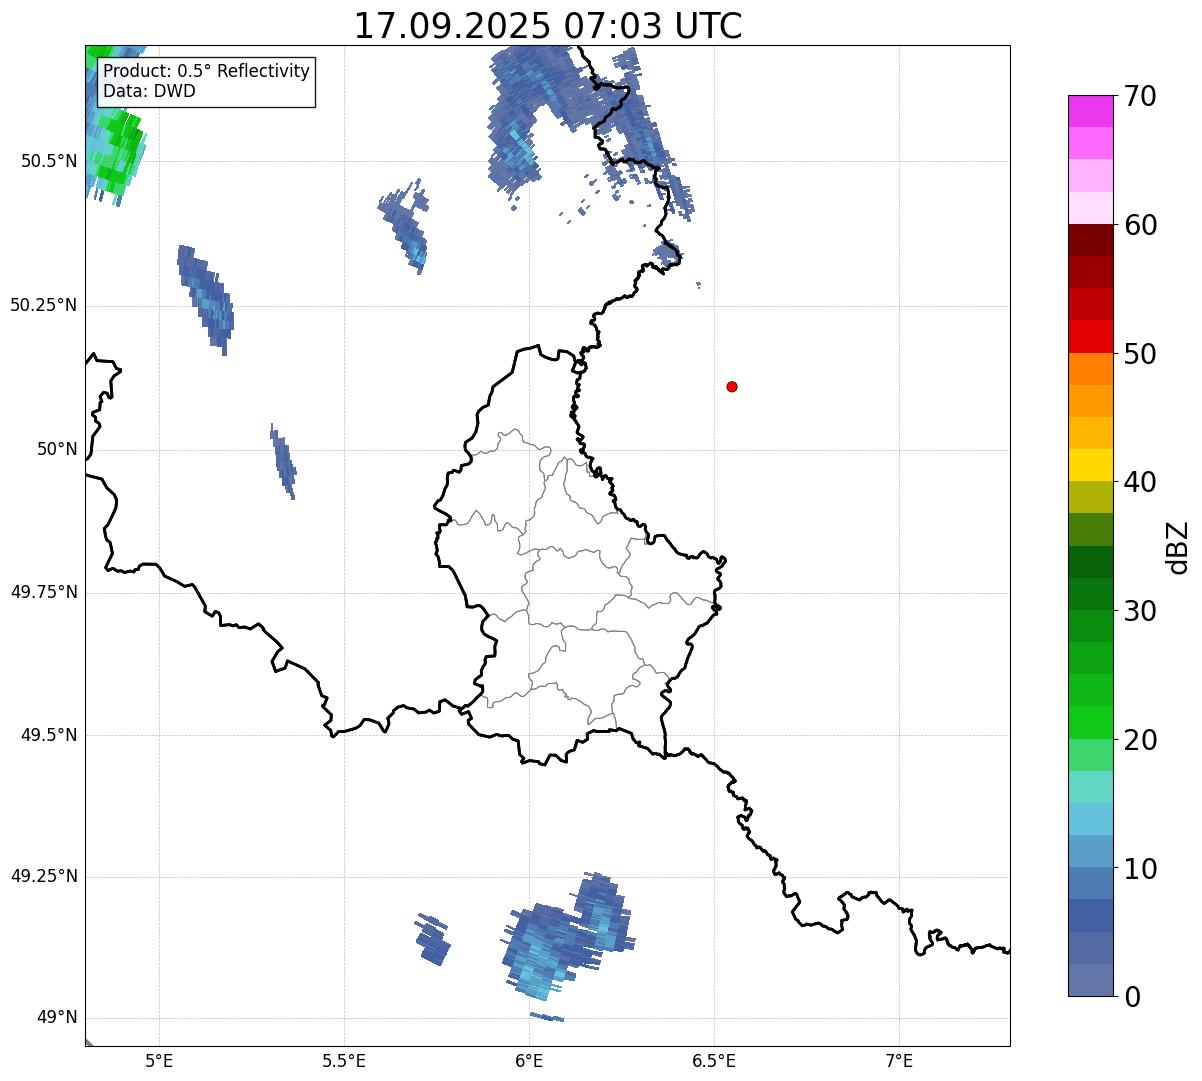Viewport: 1202px width, 1081px height.
Task: Click the "Product: 0.5° Reflectivity" label
Action: pyautogui.click(x=207, y=72)
